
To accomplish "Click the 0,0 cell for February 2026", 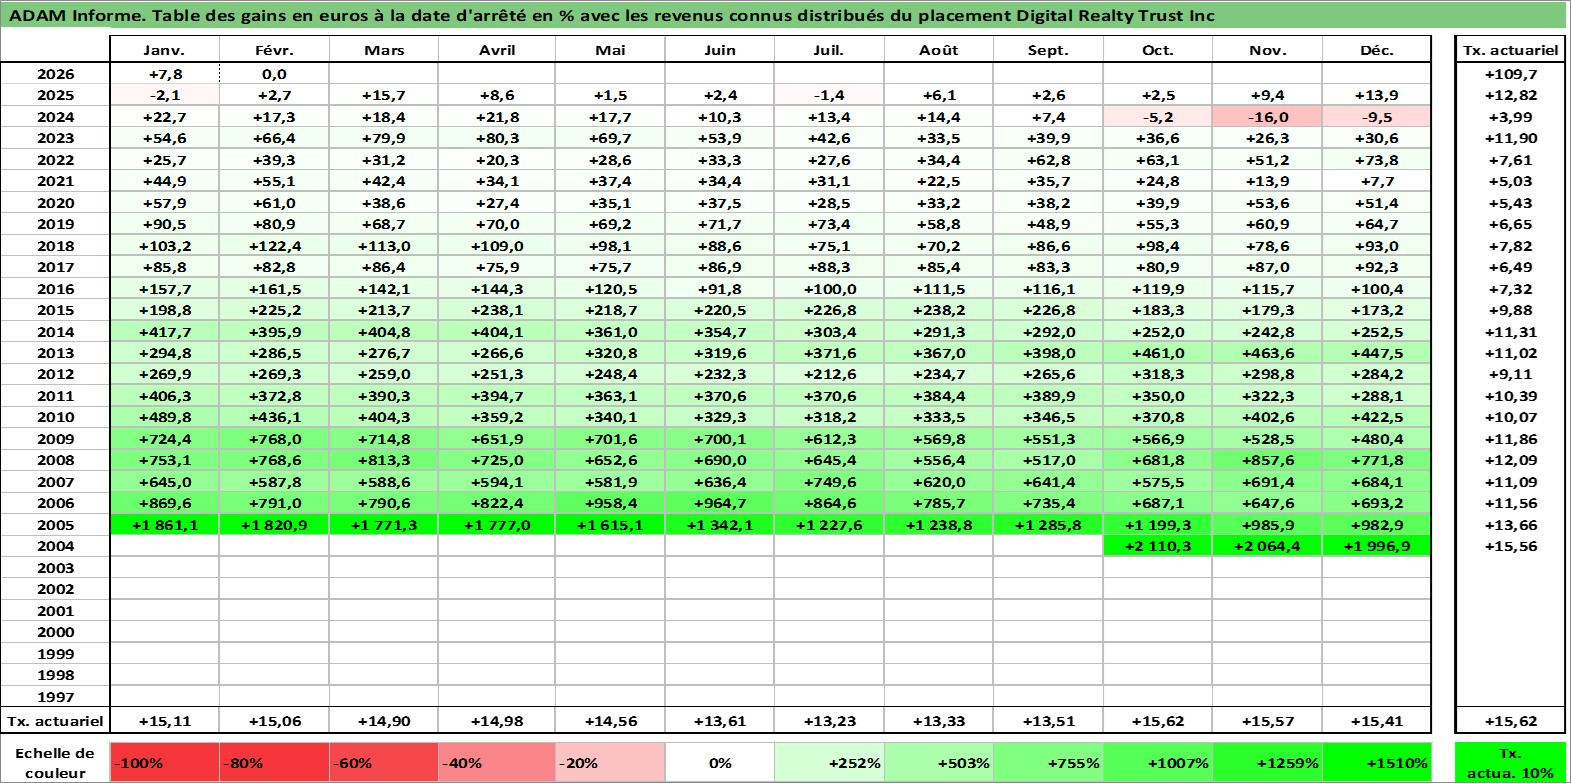I will pyautogui.click(x=274, y=74).
